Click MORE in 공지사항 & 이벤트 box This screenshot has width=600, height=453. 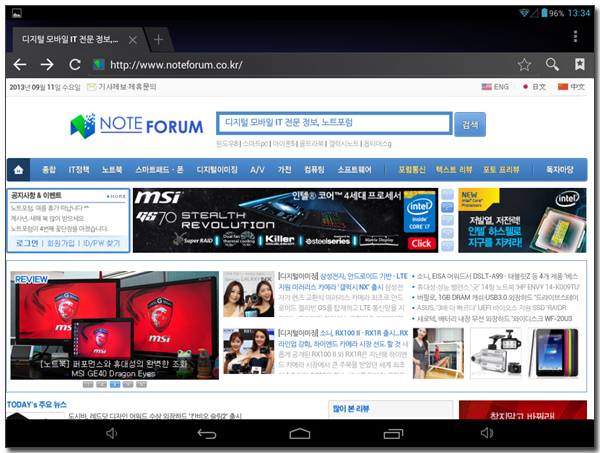click(x=116, y=196)
